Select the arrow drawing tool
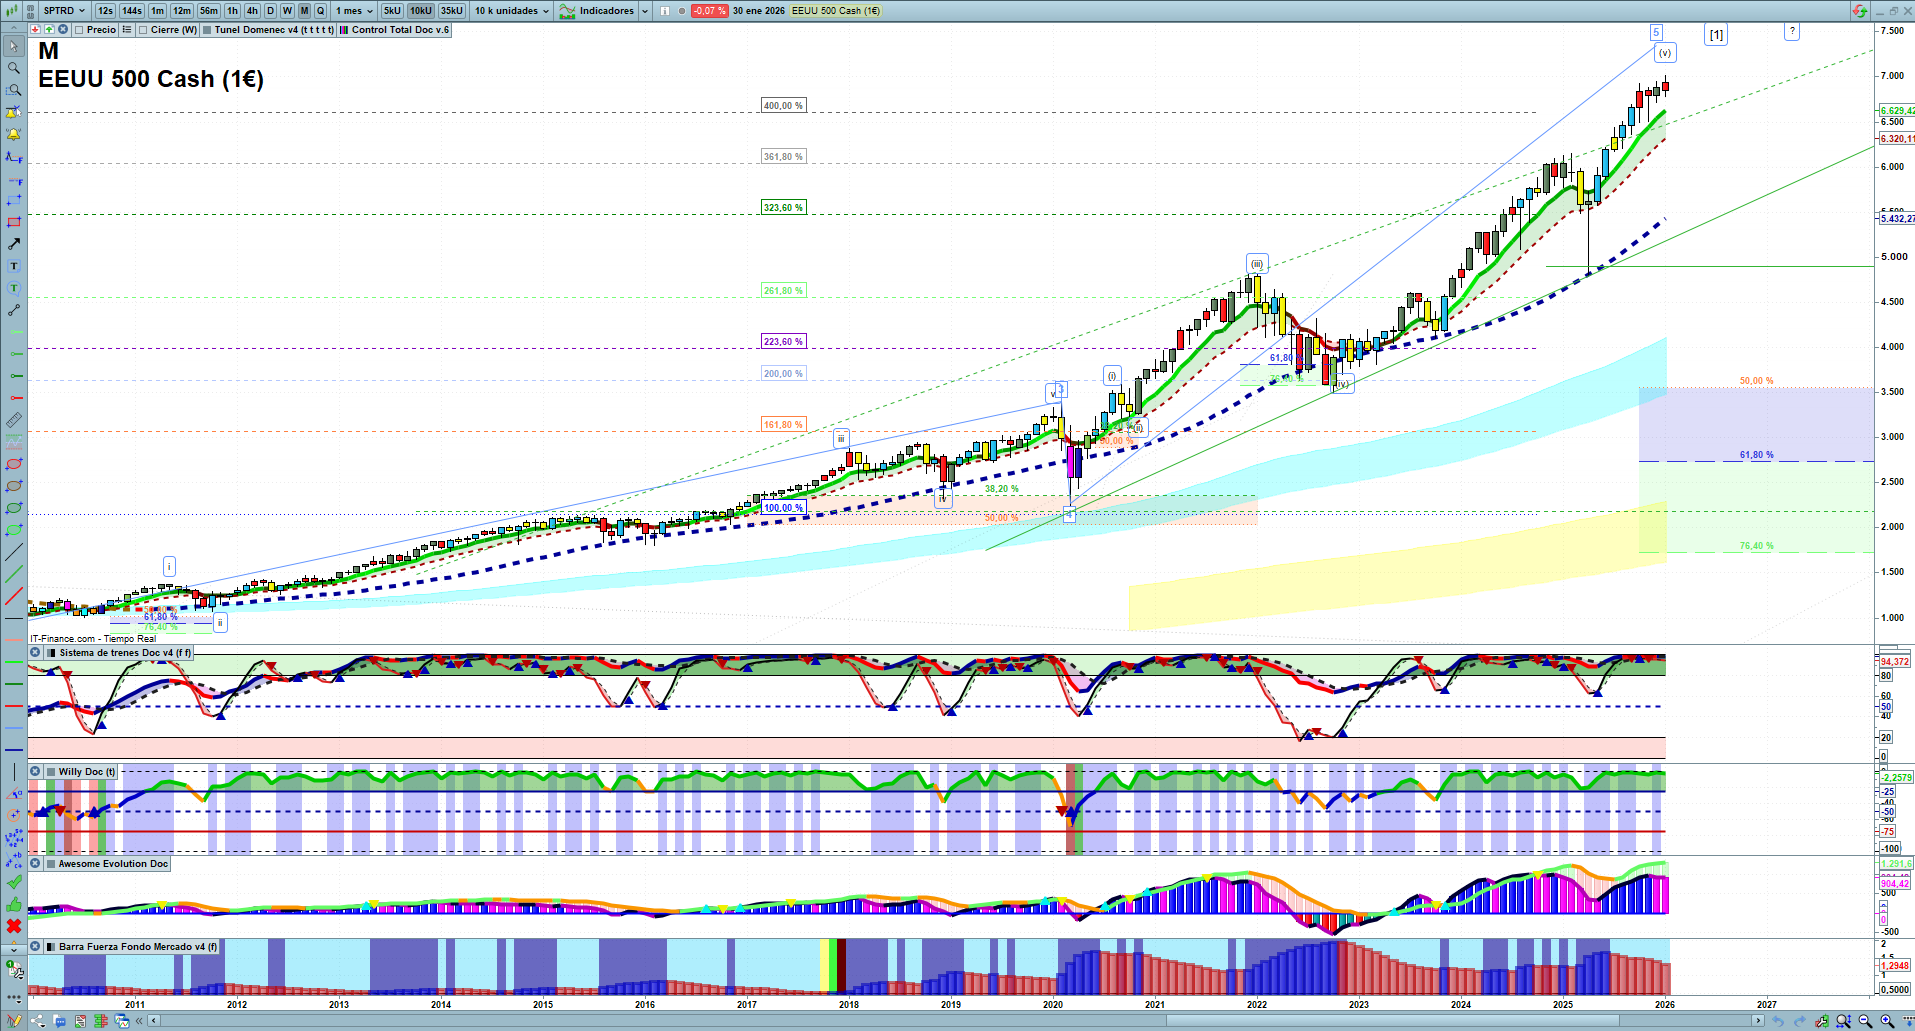This screenshot has width=1915, height=1031. pyautogui.click(x=14, y=244)
